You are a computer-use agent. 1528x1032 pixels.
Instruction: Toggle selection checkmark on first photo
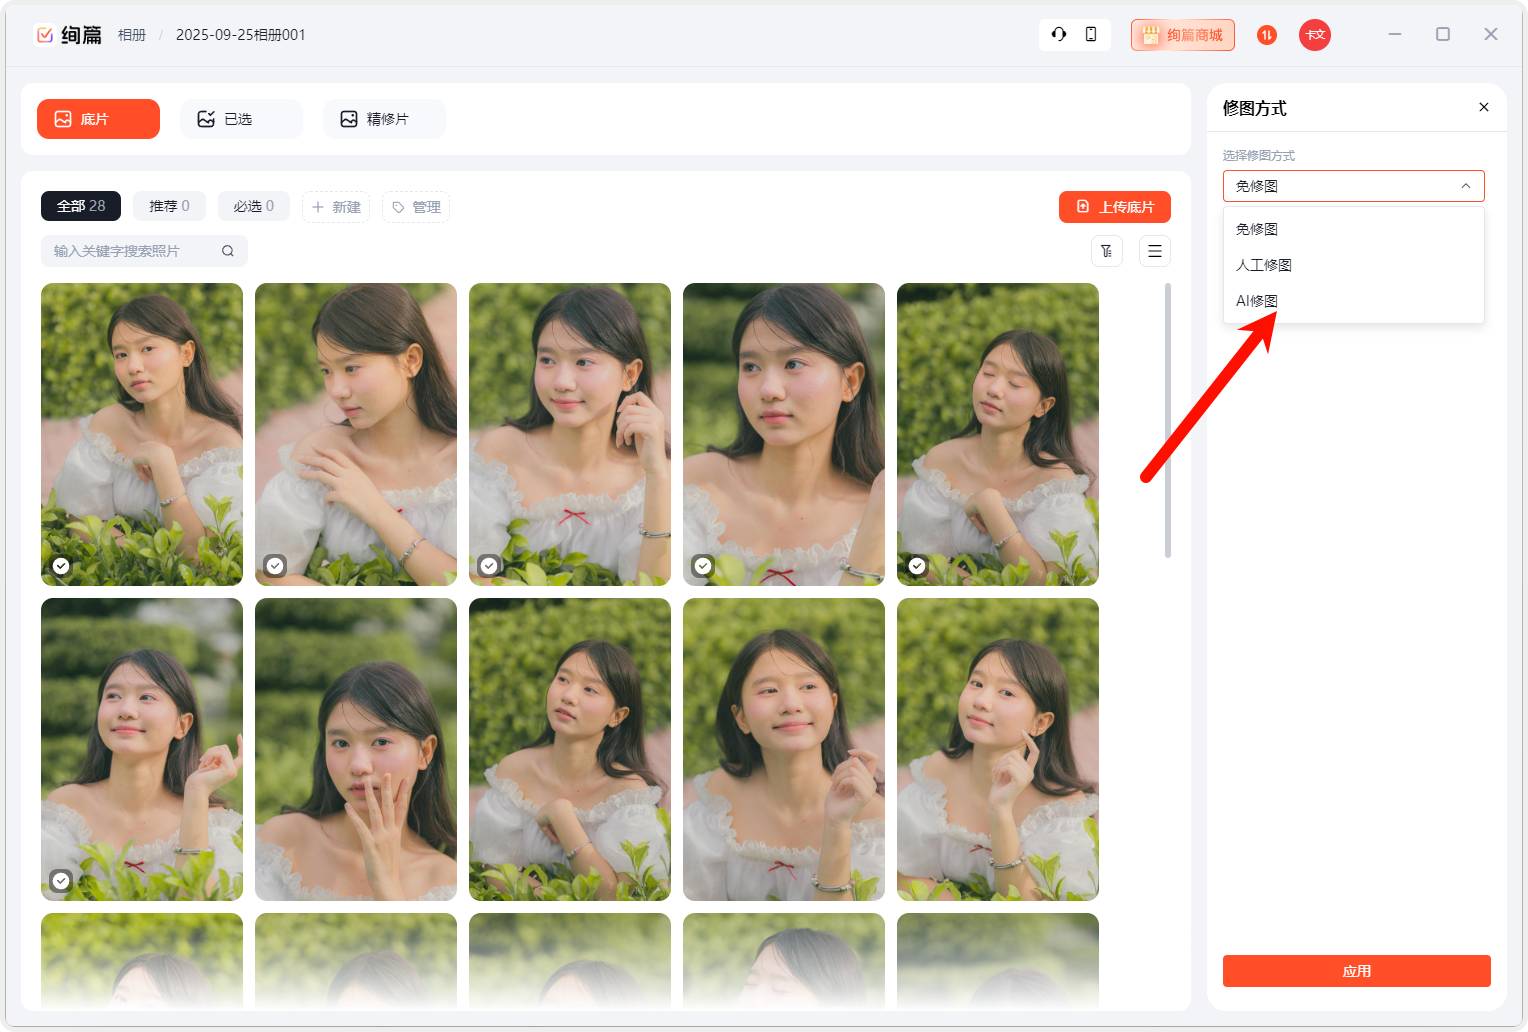[x=61, y=566]
